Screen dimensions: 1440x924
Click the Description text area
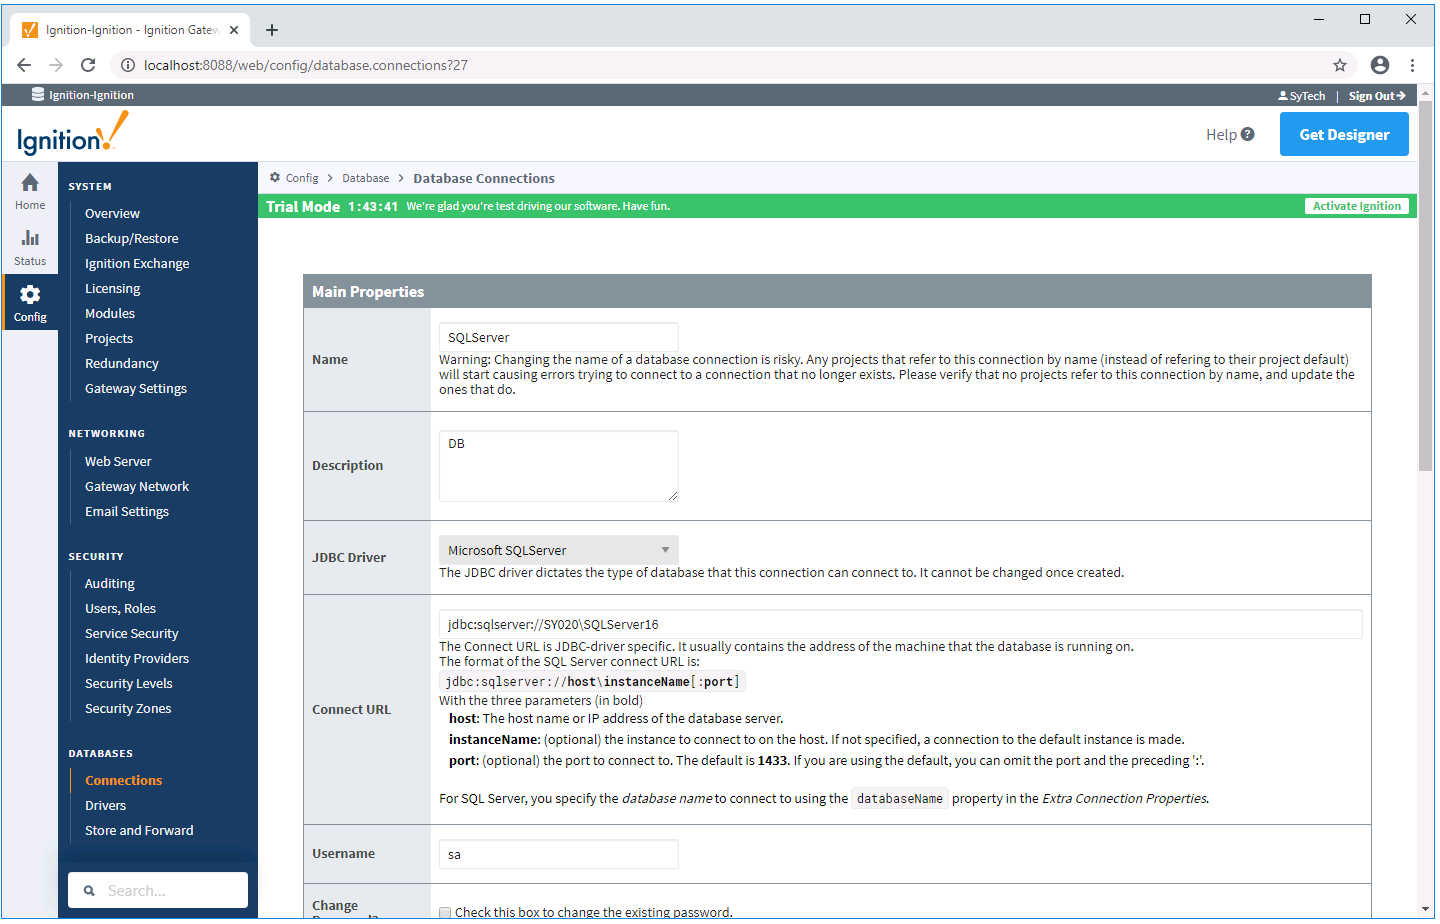tap(559, 466)
